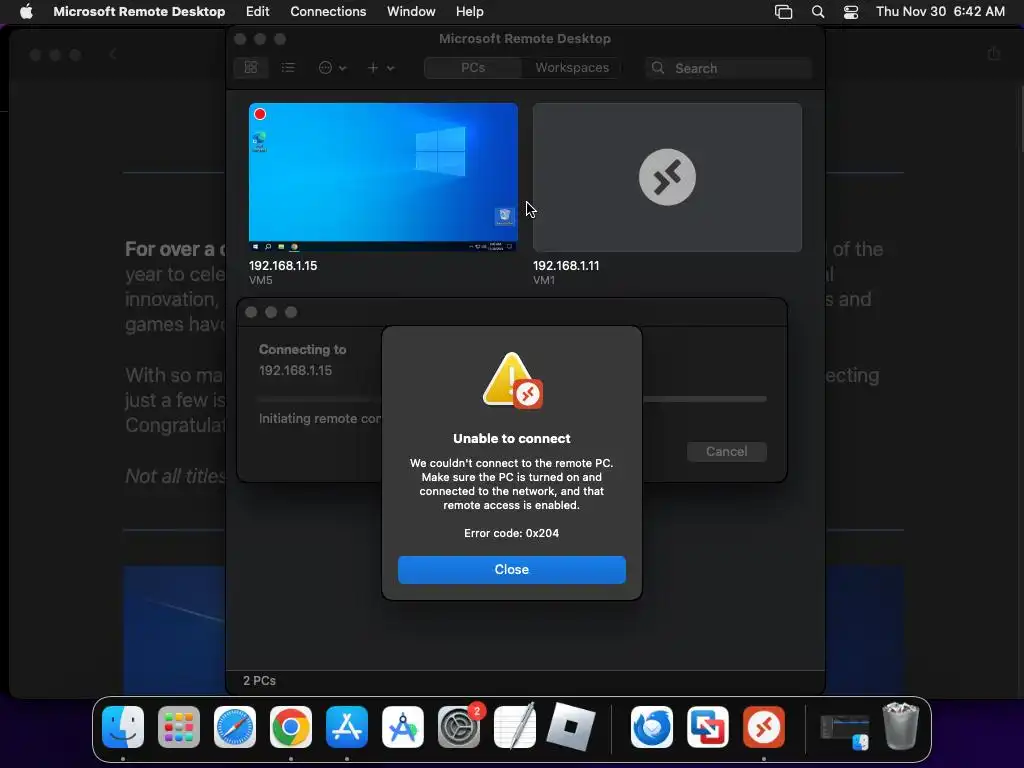Open TextEdit from the Dock
This screenshot has width=1024, height=768.
click(x=515, y=726)
